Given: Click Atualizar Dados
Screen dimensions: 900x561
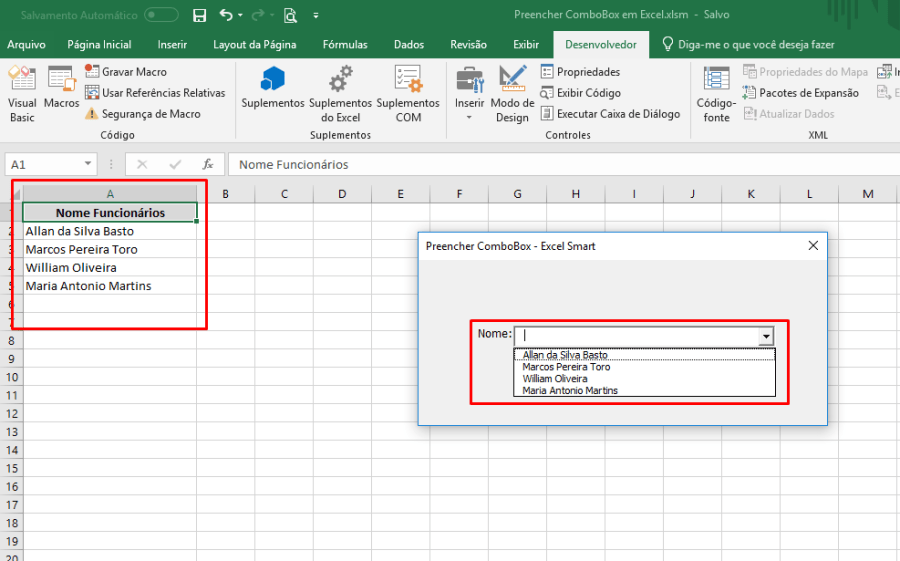Looking at the screenshot, I should pos(789,114).
